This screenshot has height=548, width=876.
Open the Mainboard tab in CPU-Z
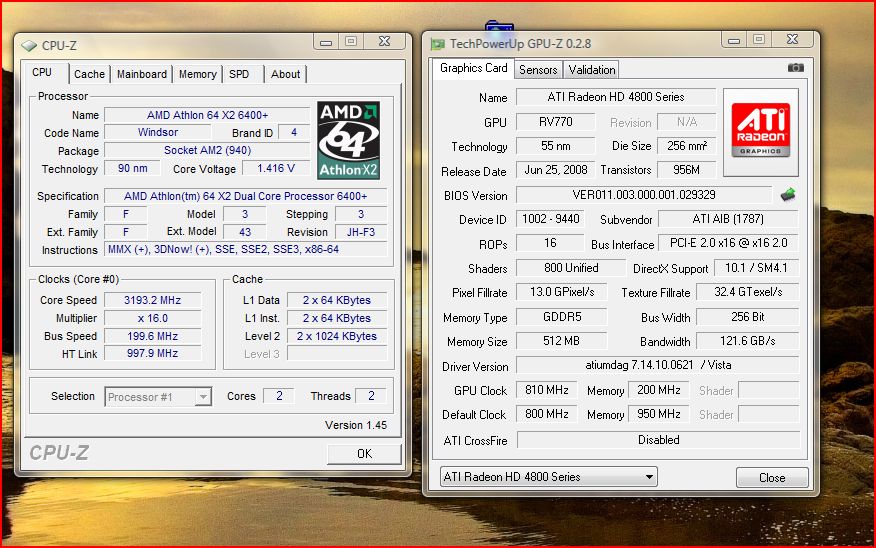coord(142,74)
